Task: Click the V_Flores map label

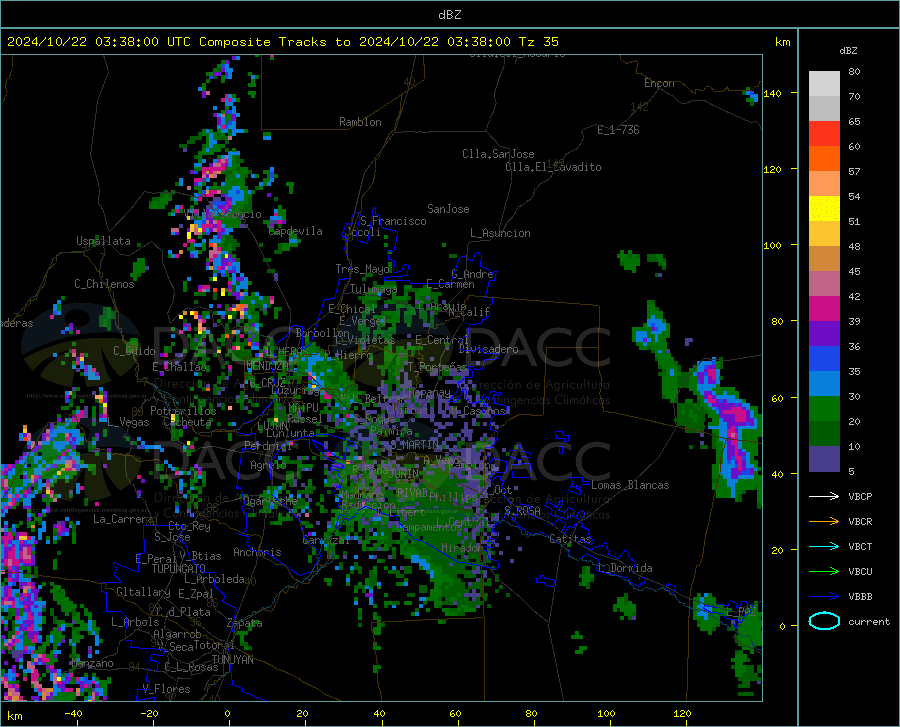Action: (166, 689)
